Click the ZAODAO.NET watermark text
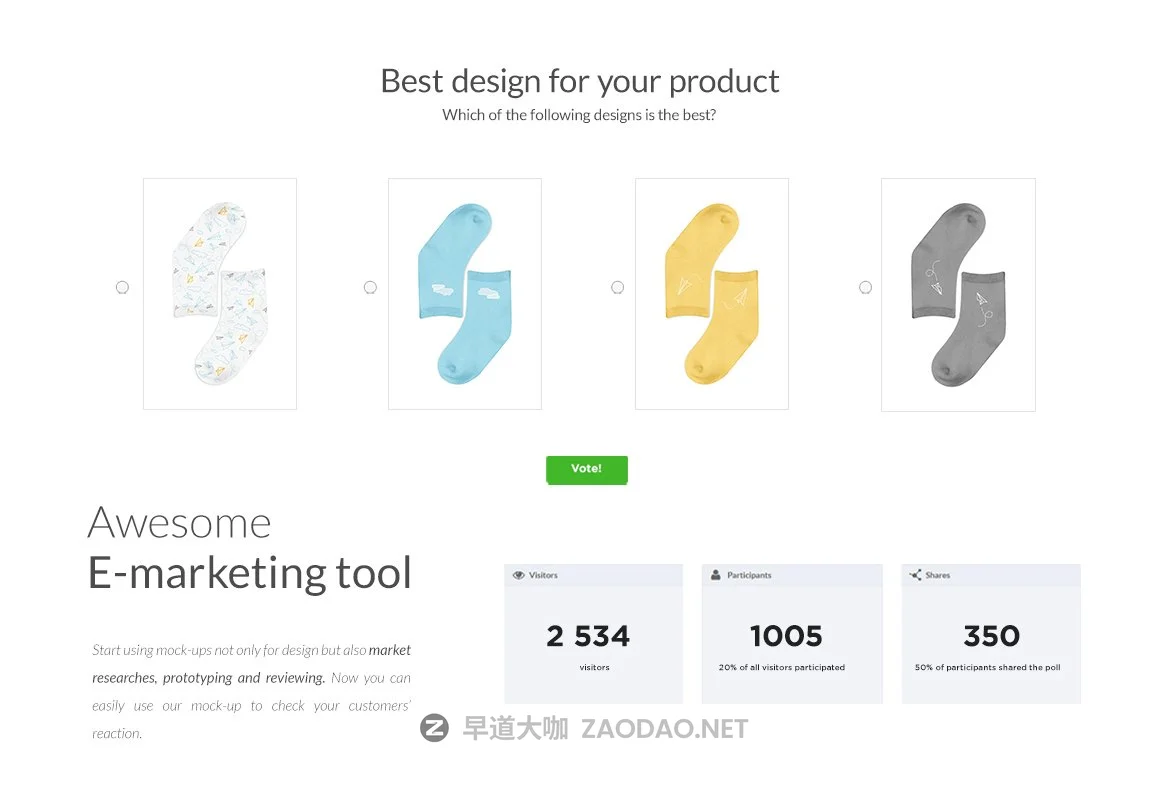This screenshot has width=1160, height=804. pyautogui.click(x=663, y=729)
